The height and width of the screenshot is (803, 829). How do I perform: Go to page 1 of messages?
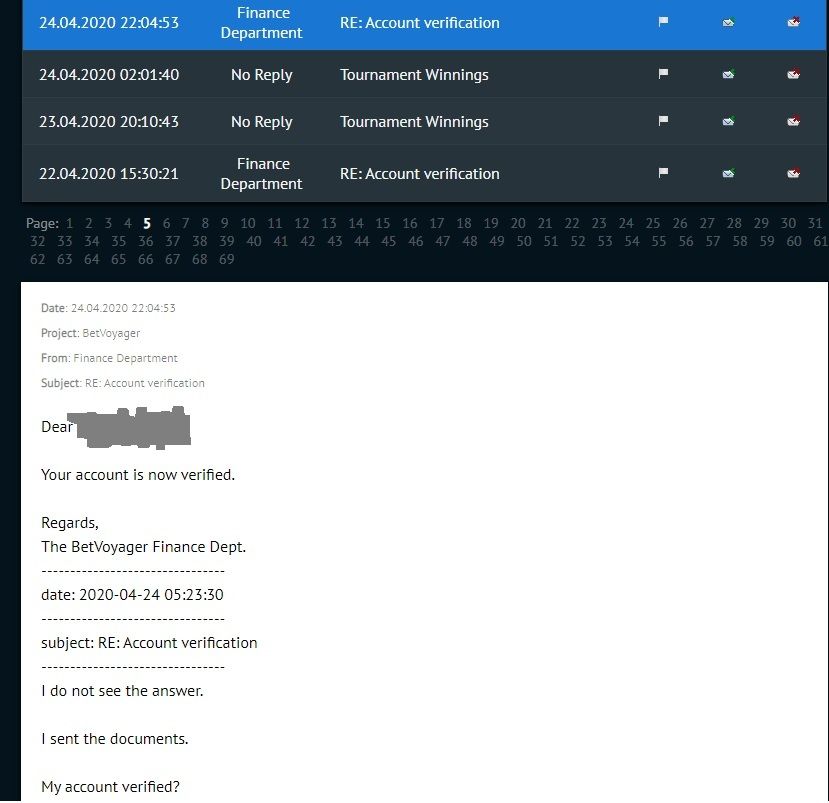(69, 223)
